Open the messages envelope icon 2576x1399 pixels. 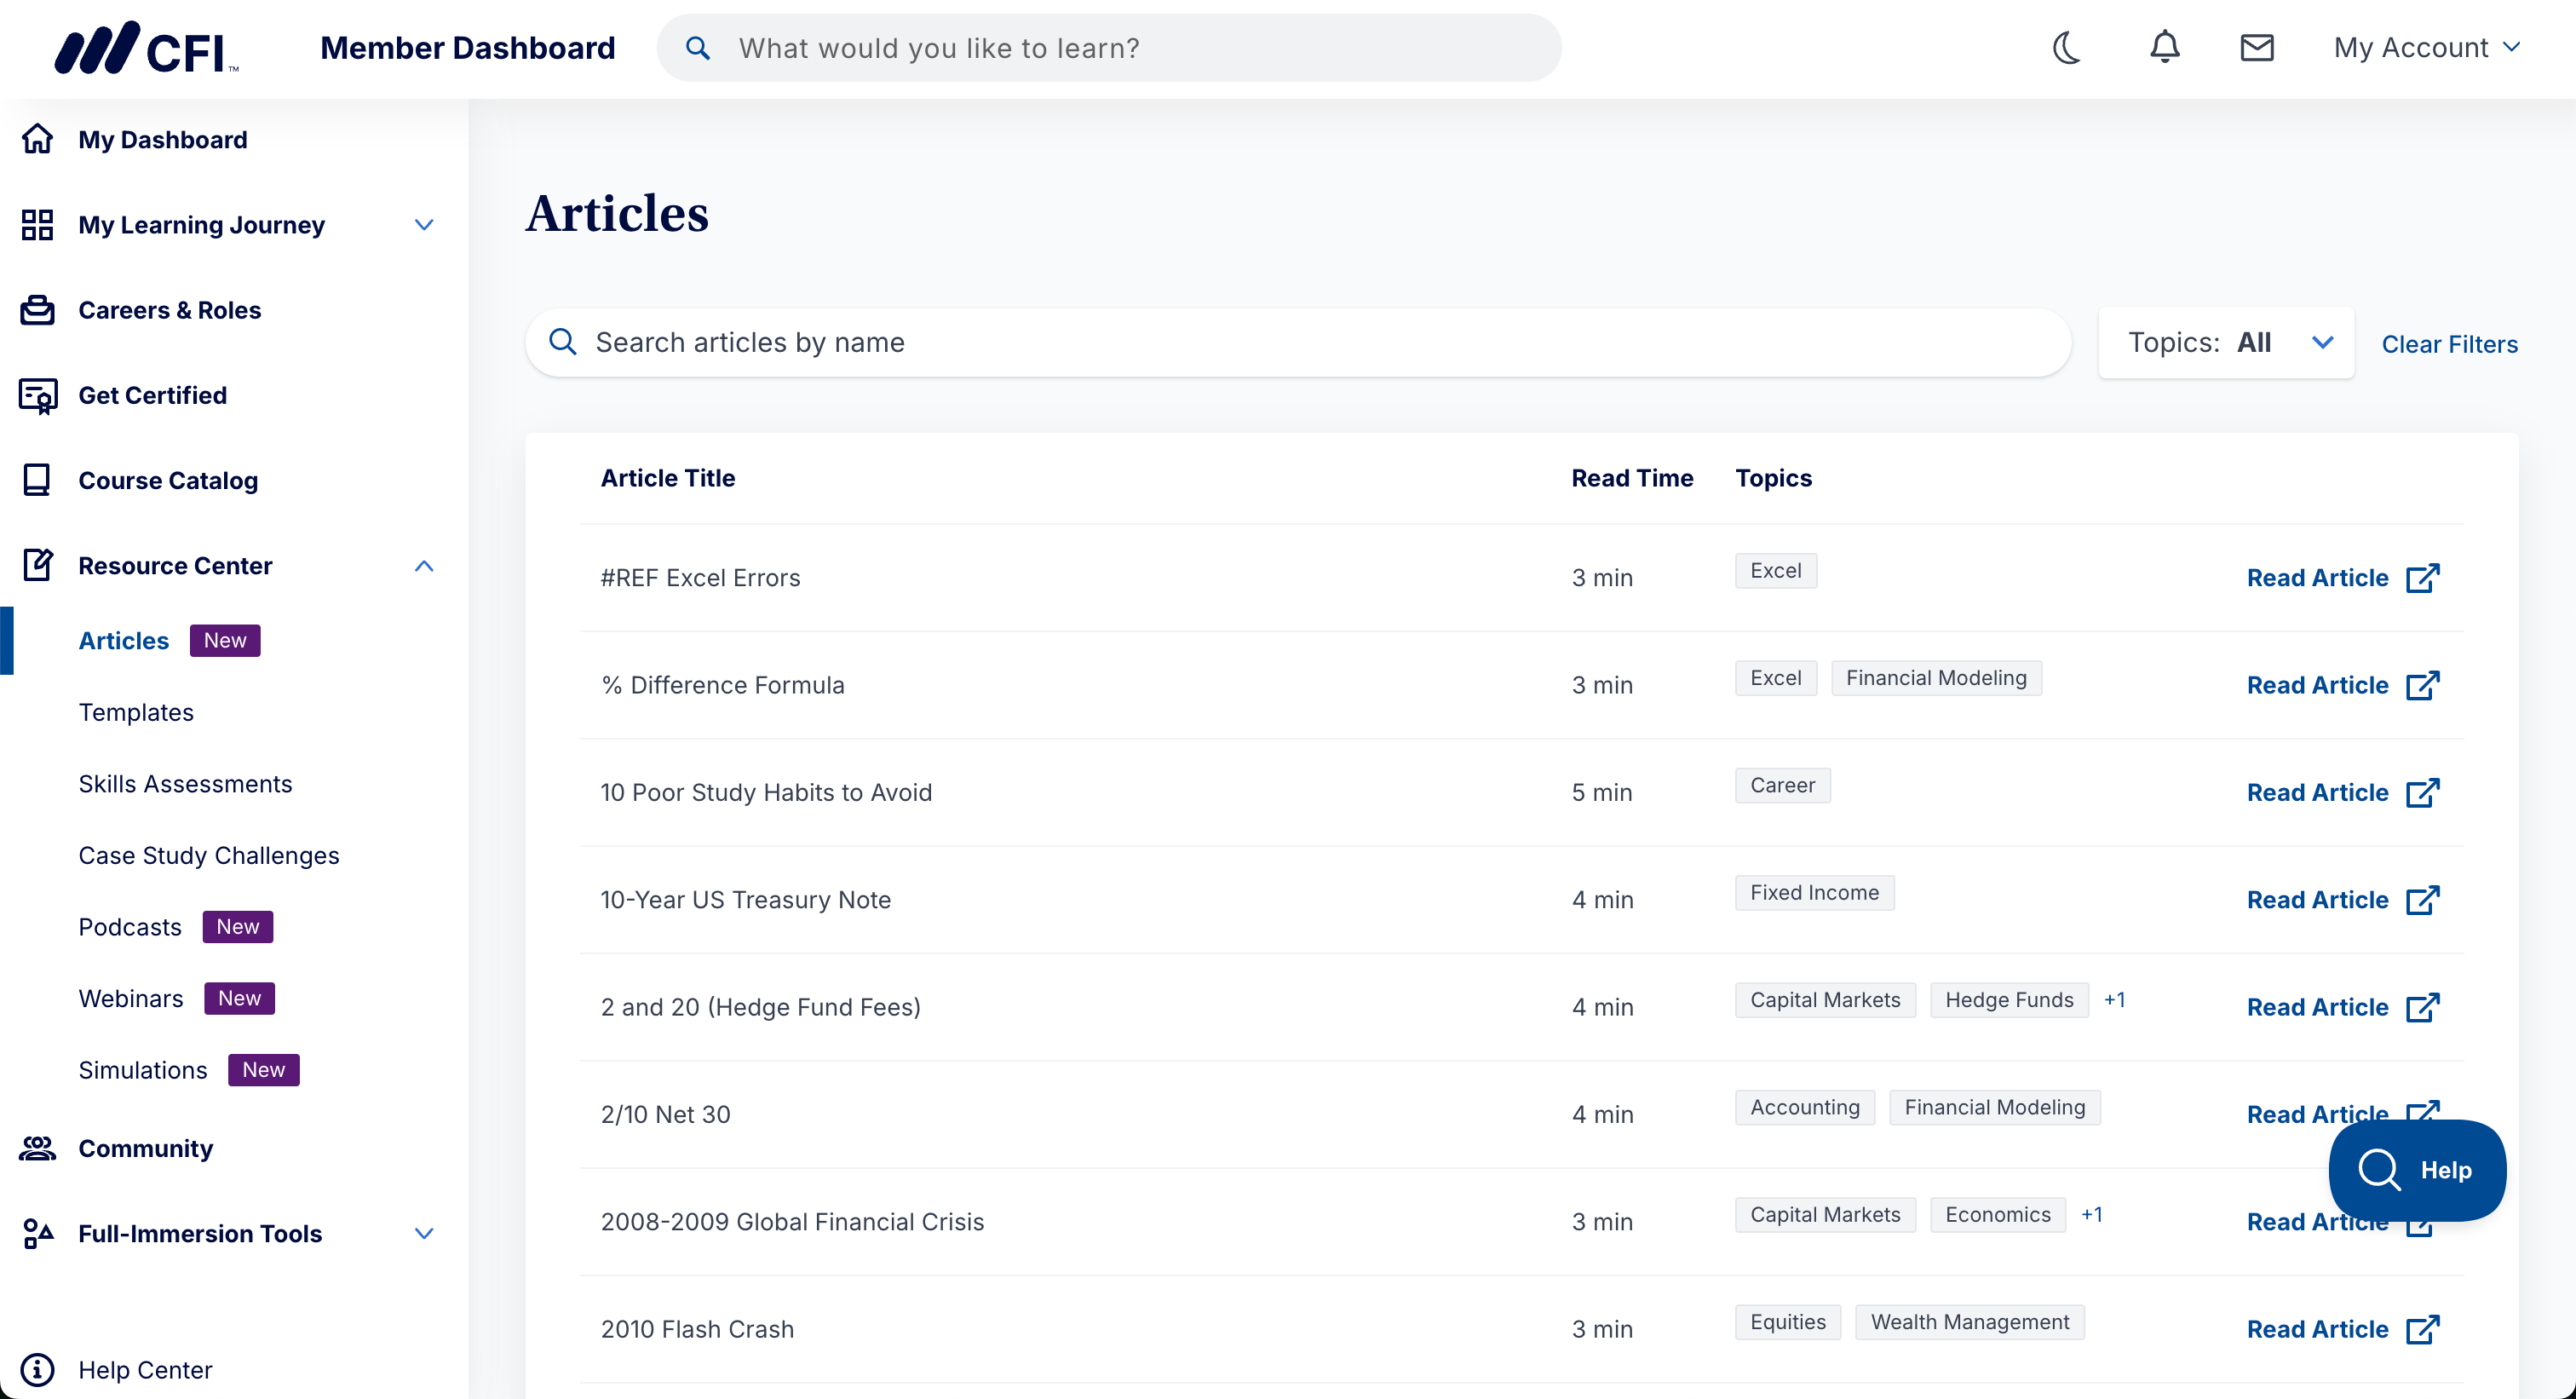pyautogui.click(x=2256, y=48)
